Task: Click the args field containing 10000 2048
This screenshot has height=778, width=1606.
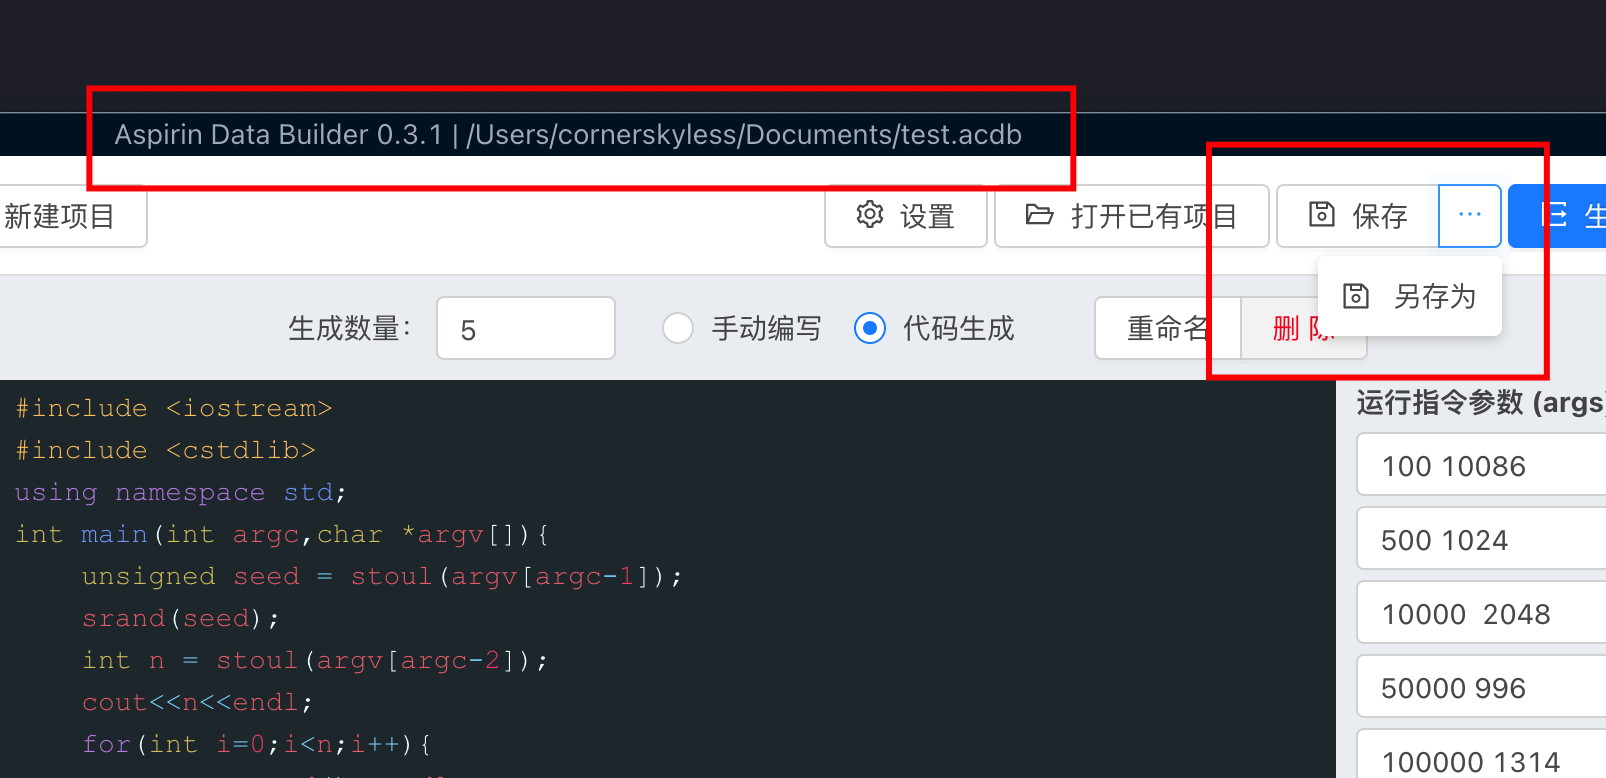Action: coord(1481,613)
